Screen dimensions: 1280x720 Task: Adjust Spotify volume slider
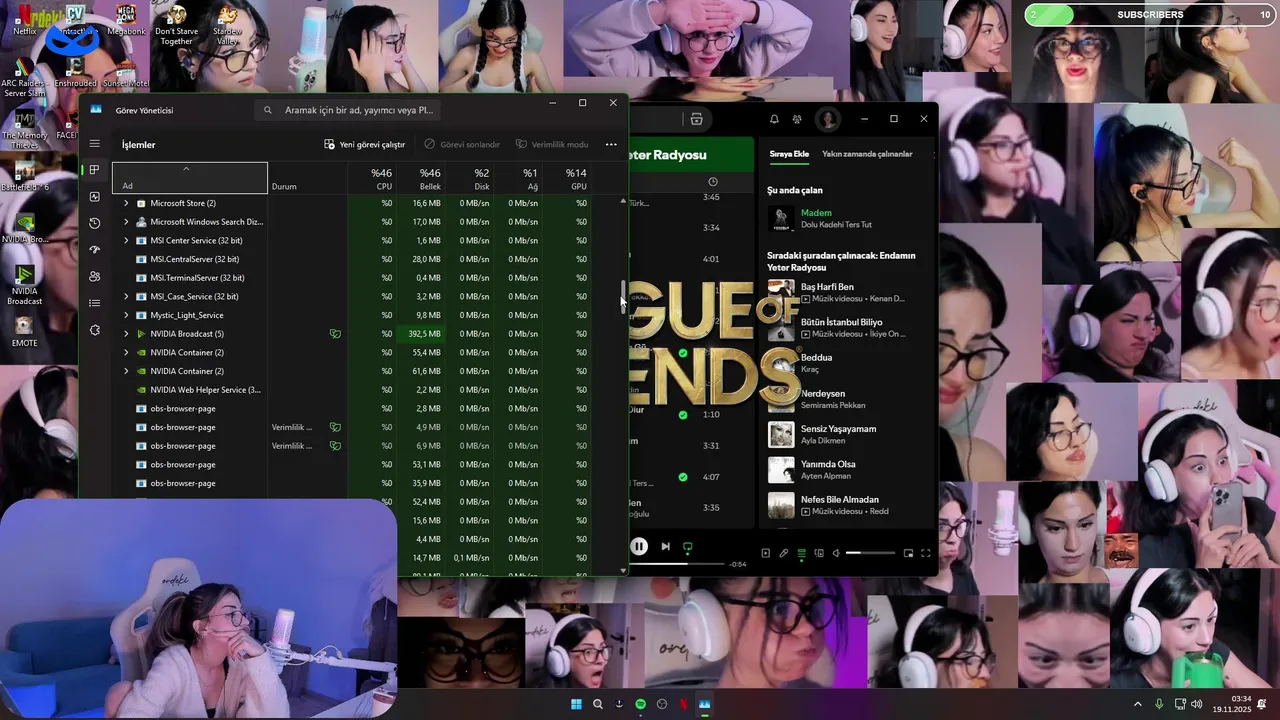[x=870, y=553]
